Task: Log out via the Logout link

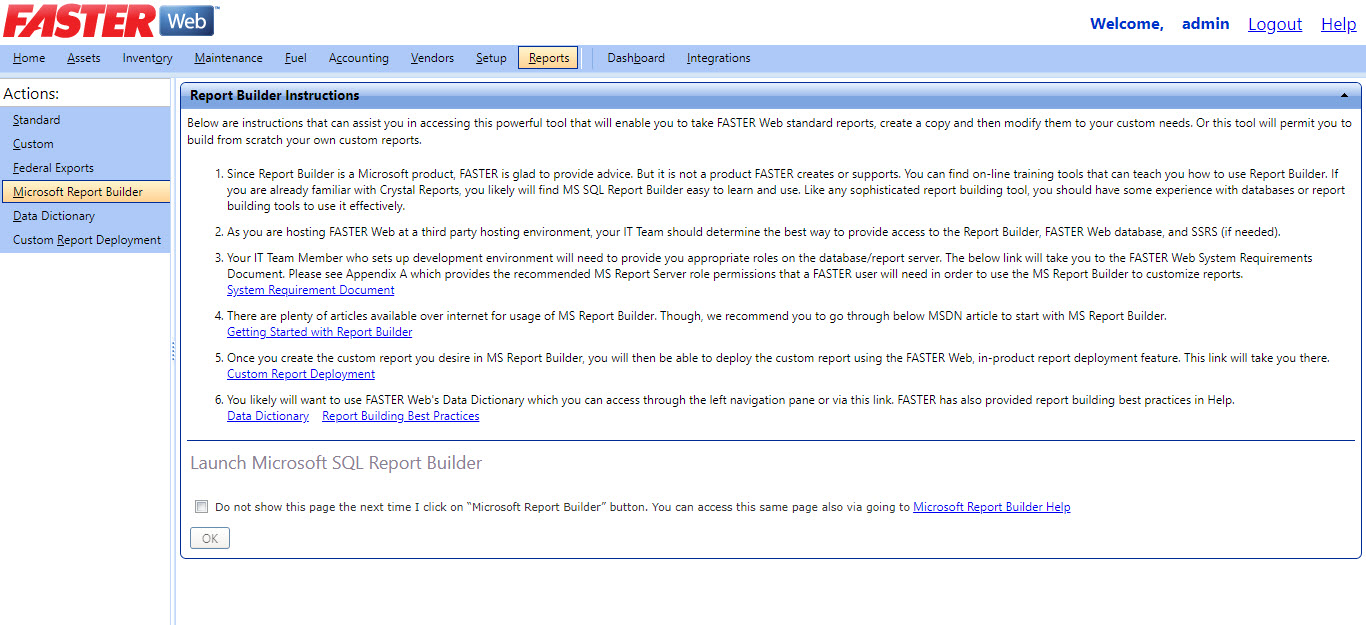Action: pos(1275,24)
